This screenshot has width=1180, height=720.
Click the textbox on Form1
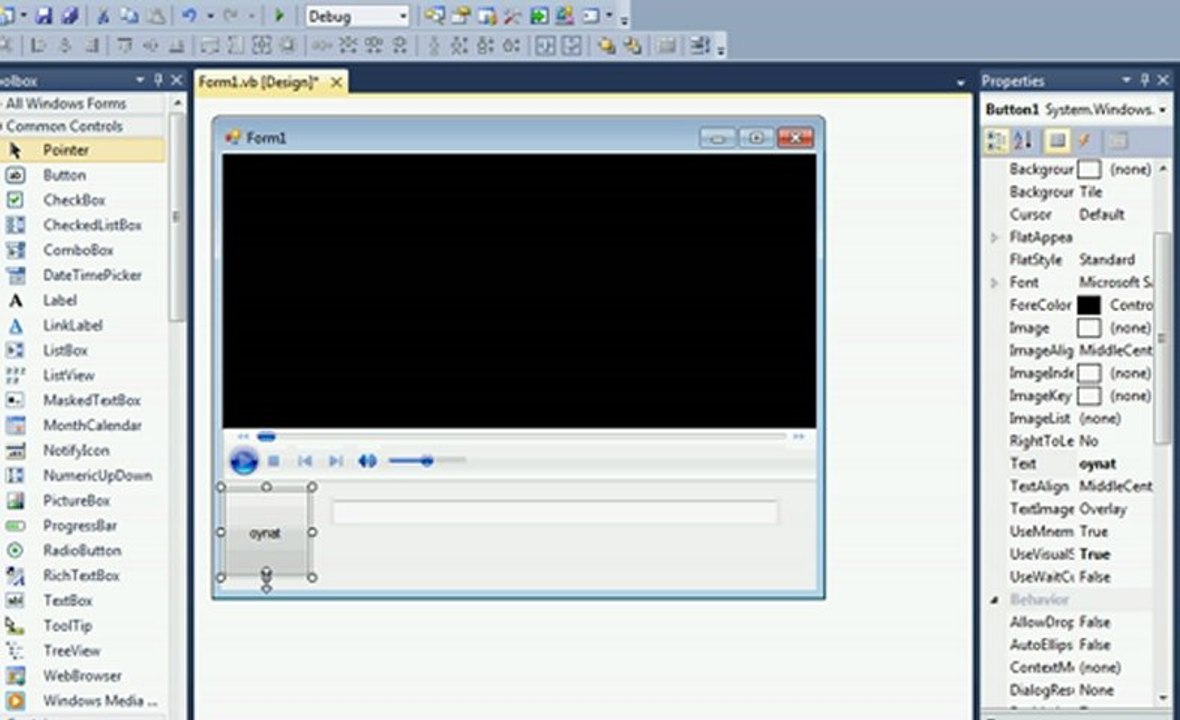tap(555, 512)
